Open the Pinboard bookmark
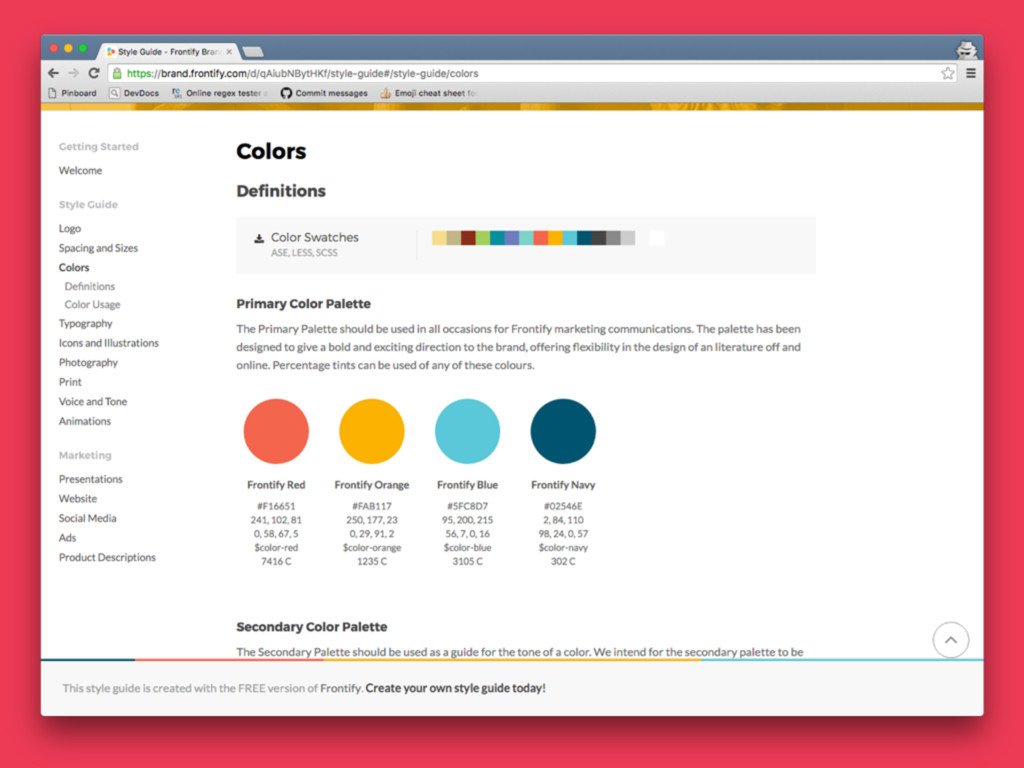1024x768 pixels. [x=72, y=93]
